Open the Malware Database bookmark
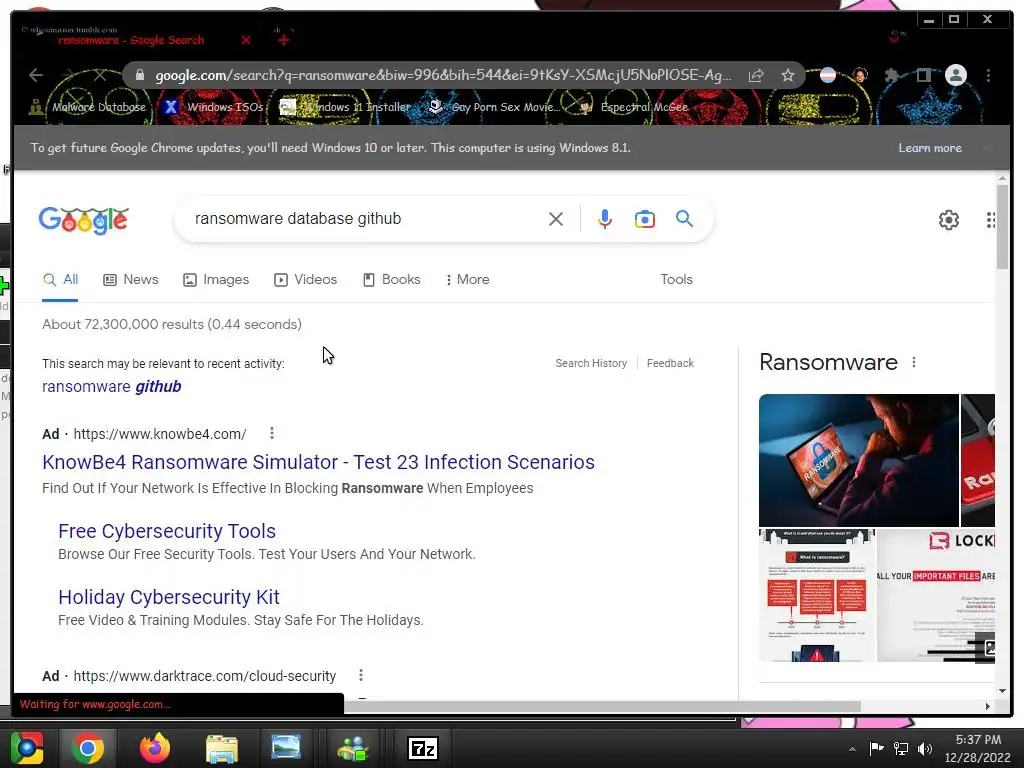 tap(87, 107)
